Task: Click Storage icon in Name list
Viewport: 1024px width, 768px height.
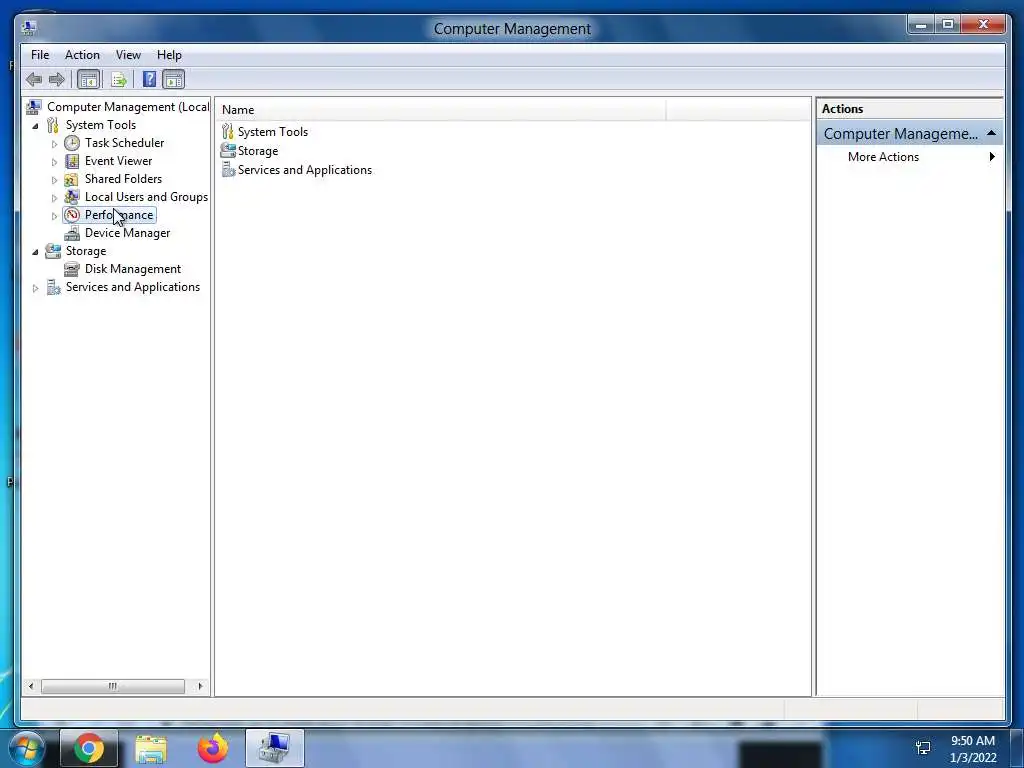Action: point(228,150)
